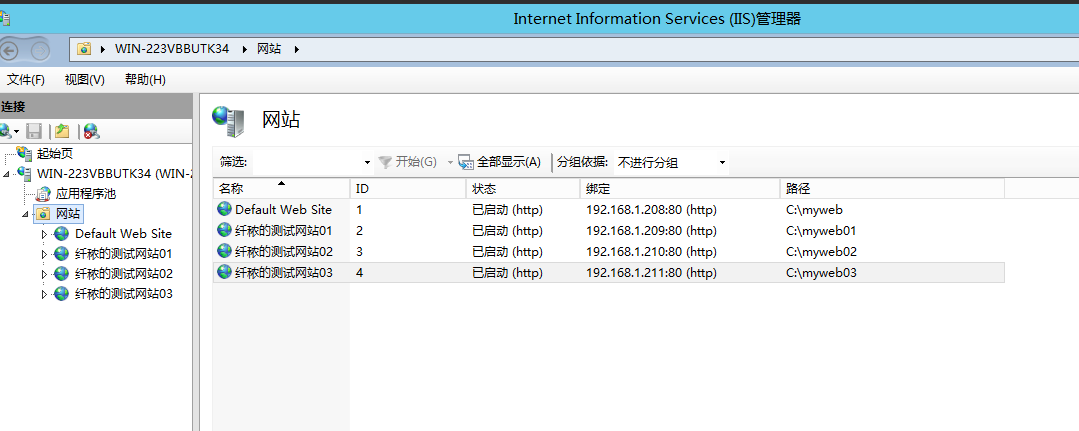This screenshot has height=431, width=1079.
Task: Open the 筛选 filter field dropdown arrow
Action: tap(367, 163)
